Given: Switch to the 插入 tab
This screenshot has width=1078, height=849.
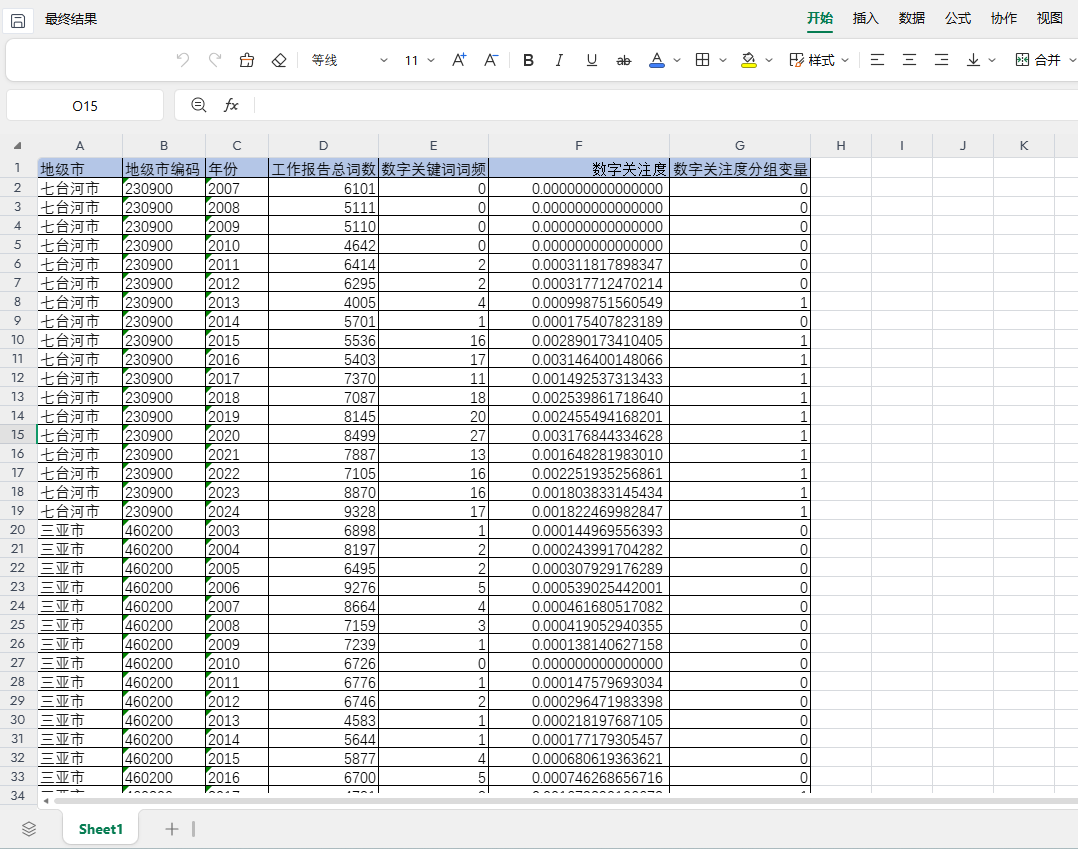Looking at the screenshot, I should [866, 19].
